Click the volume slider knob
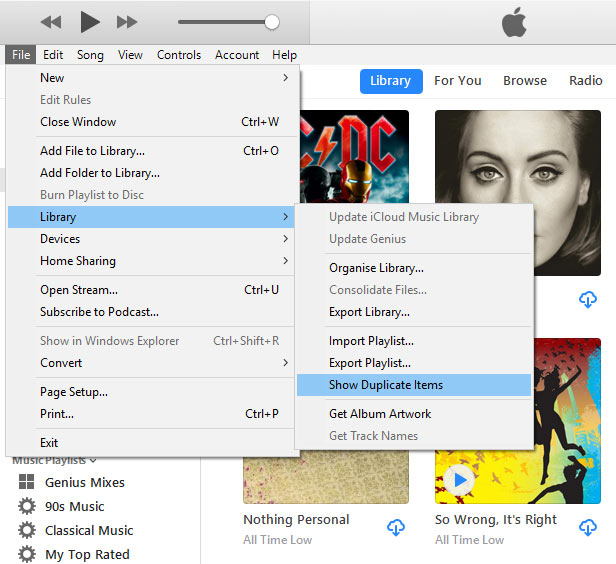The height and width of the screenshot is (564, 616). (271, 22)
